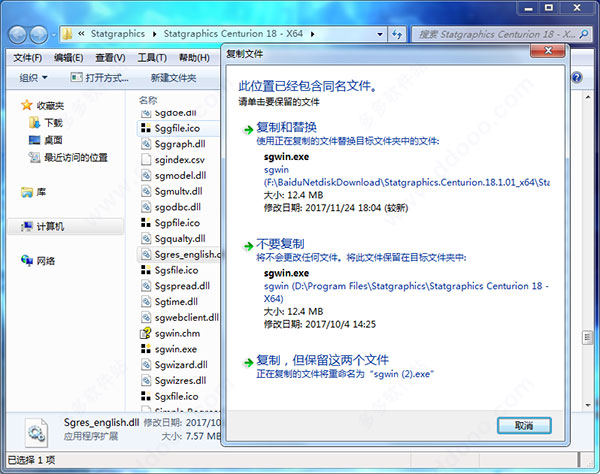Click the 桌面 desktop icon in favorites
This screenshot has width=600, height=474.
click(34, 140)
